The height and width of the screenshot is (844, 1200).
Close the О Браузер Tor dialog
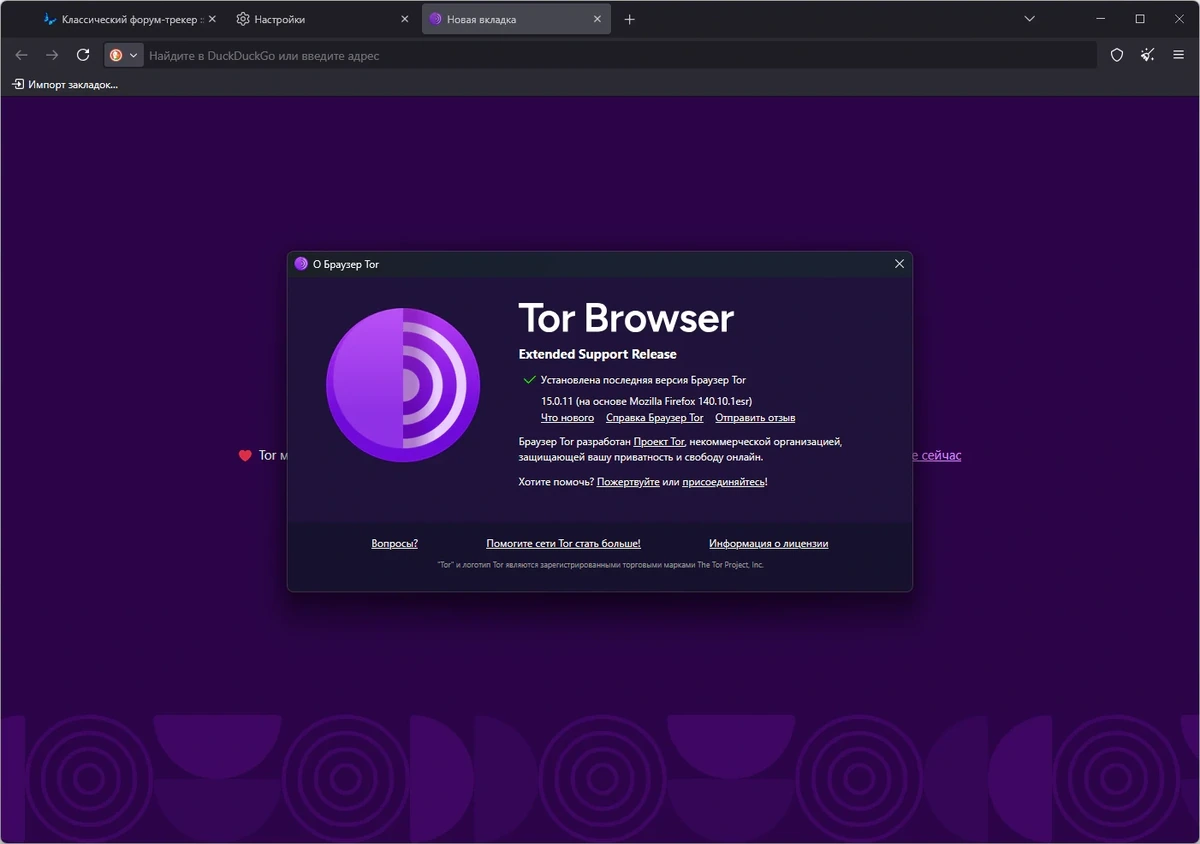(x=899, y=264)
